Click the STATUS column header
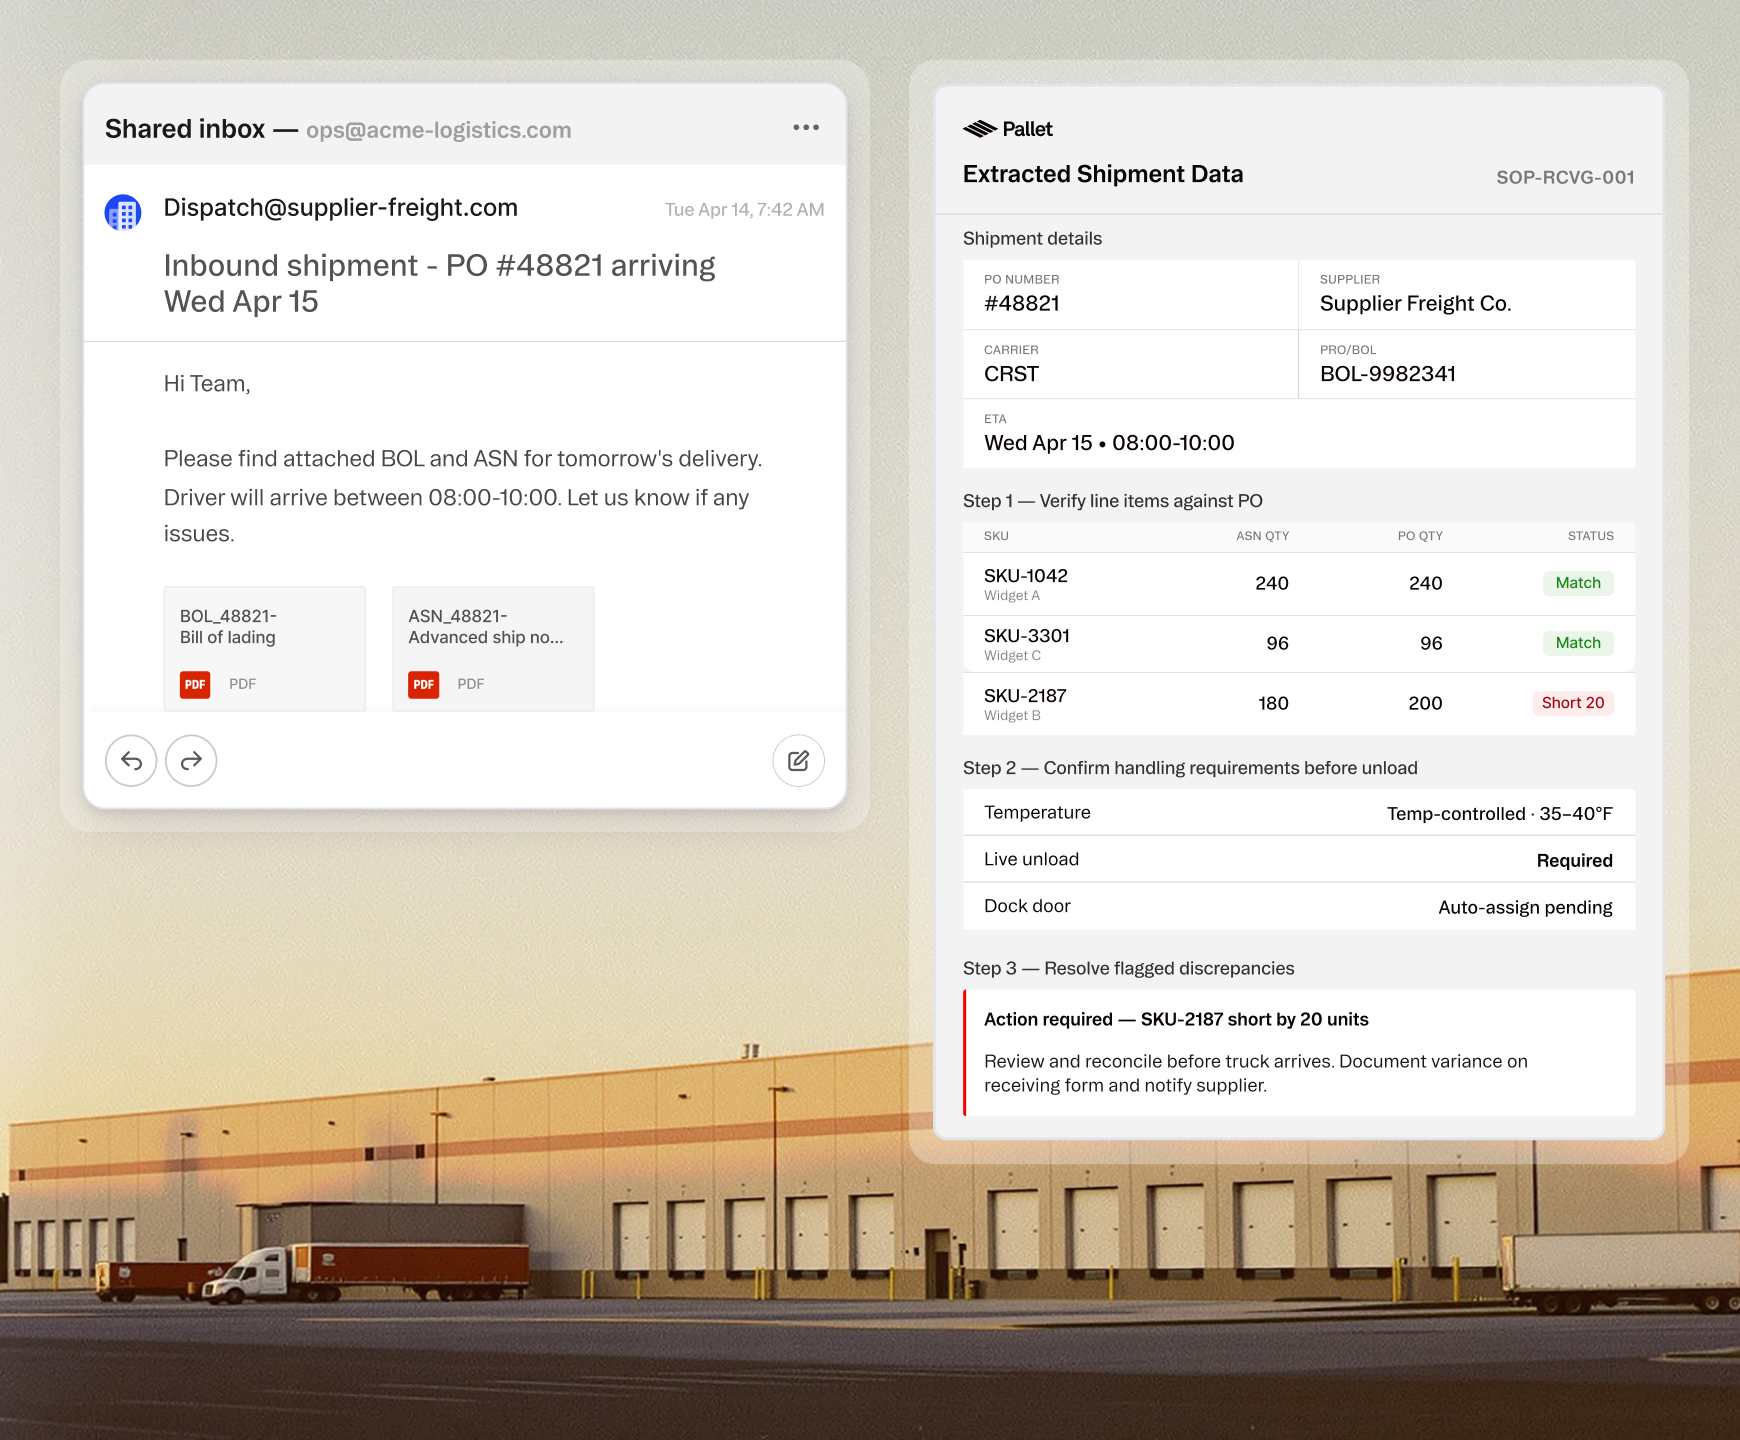 1591,536
